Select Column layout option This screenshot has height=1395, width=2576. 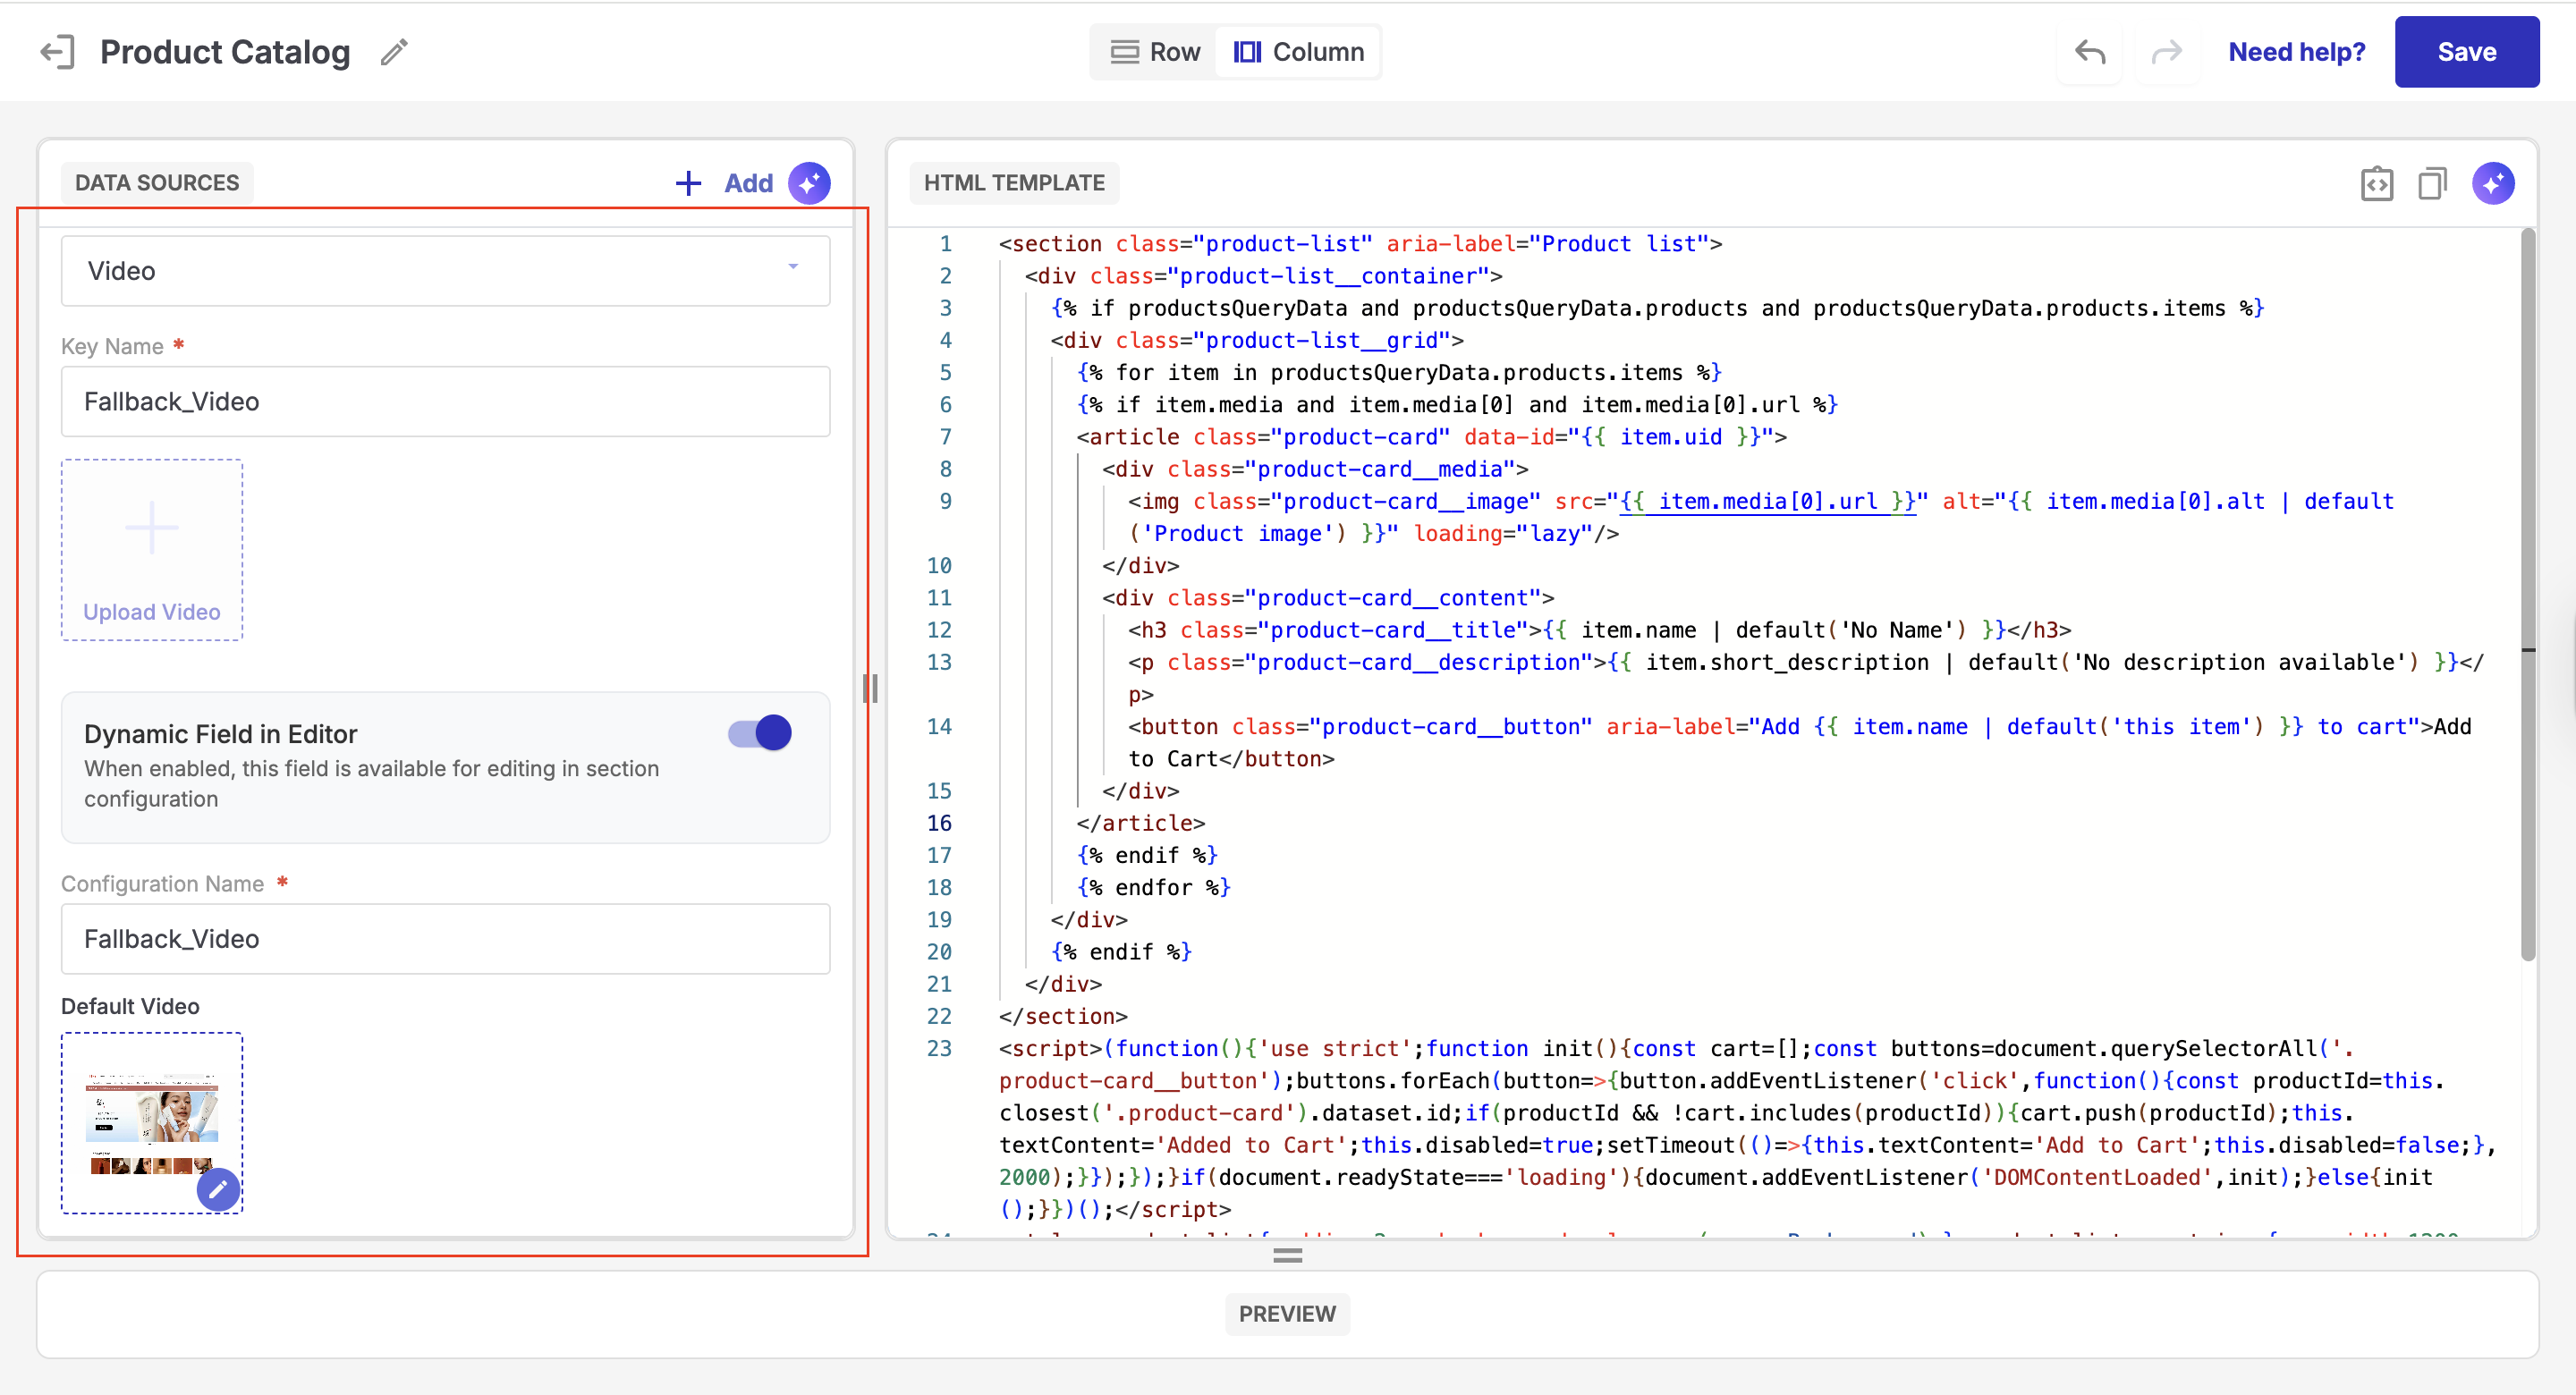(x=1299, y=52)
